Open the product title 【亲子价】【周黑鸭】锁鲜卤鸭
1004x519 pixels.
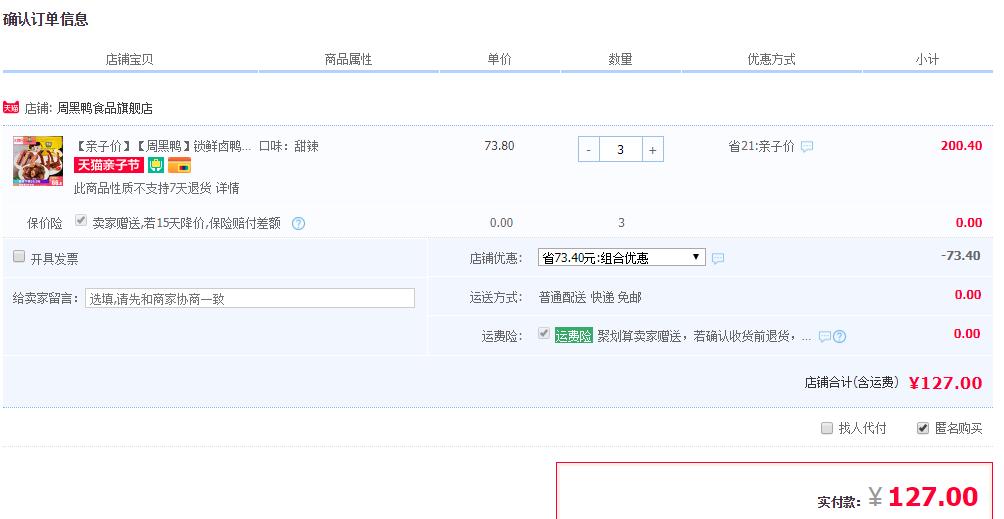(163, 146)
